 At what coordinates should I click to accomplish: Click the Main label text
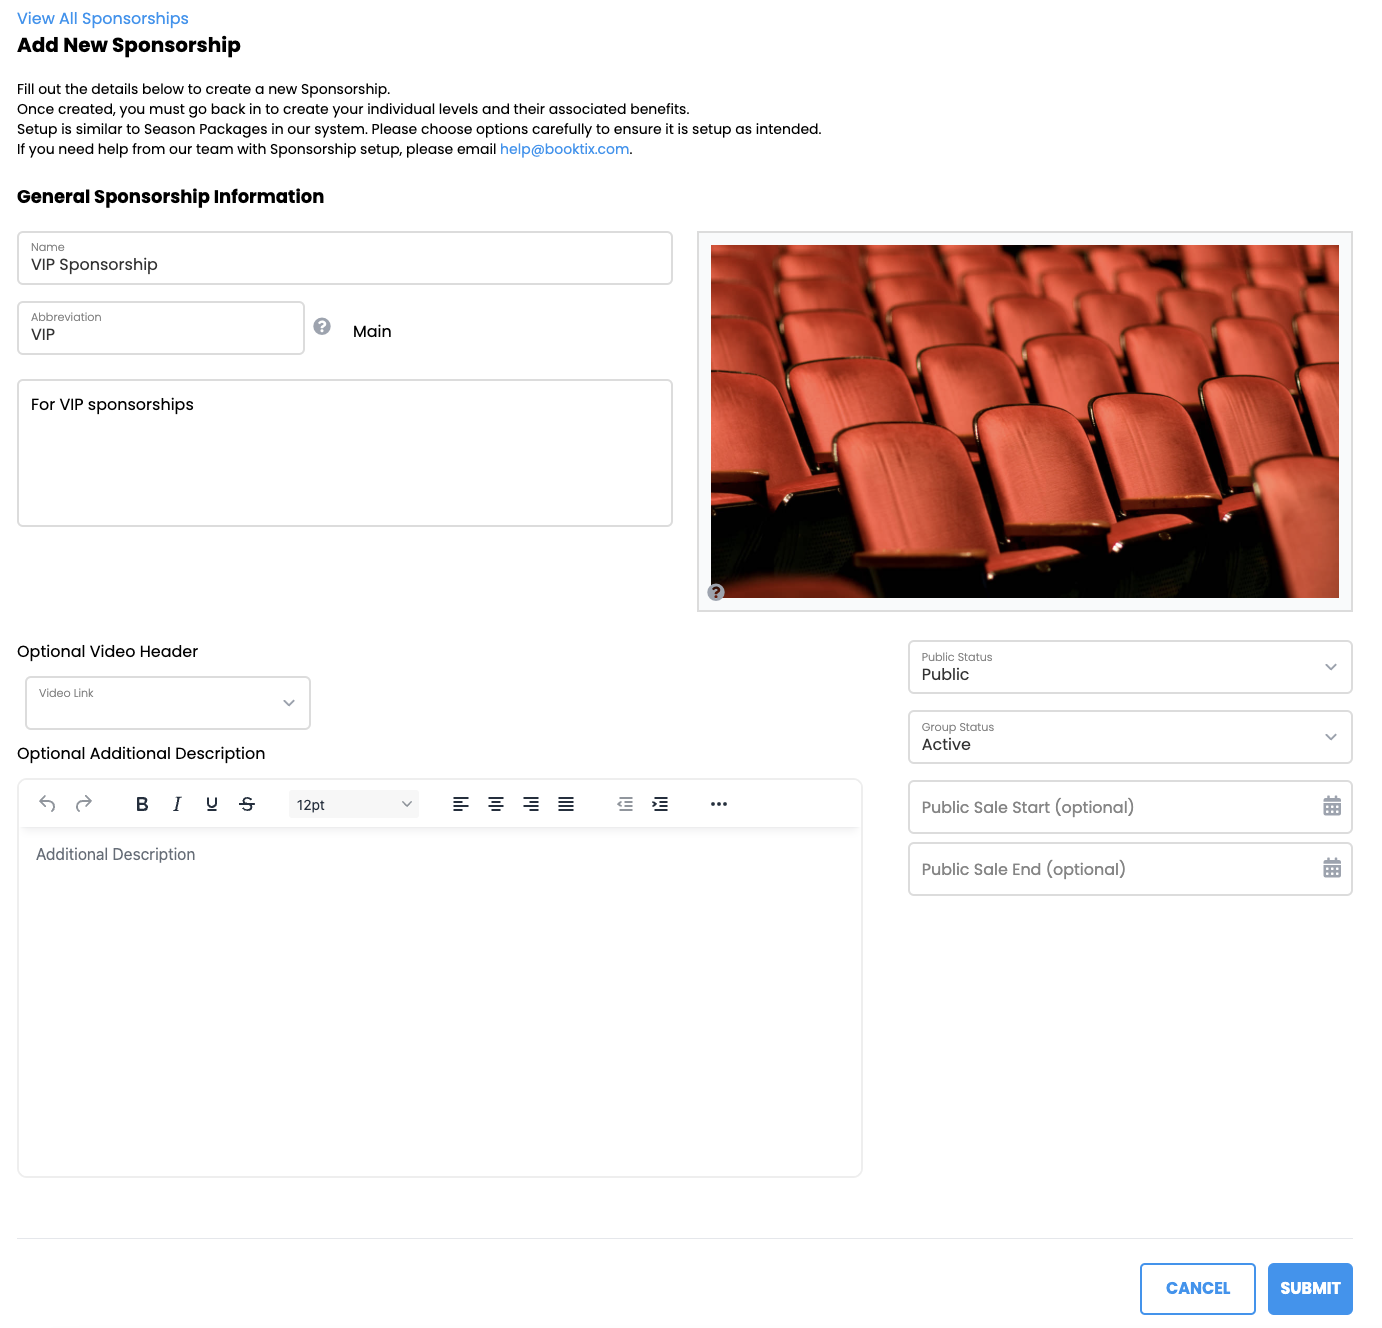372,331
